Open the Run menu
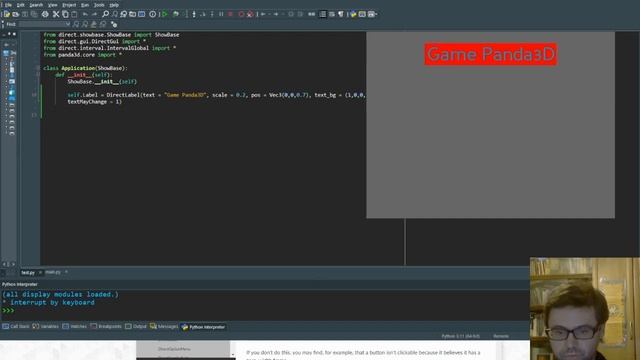640x360 pixels. [84, 5]
